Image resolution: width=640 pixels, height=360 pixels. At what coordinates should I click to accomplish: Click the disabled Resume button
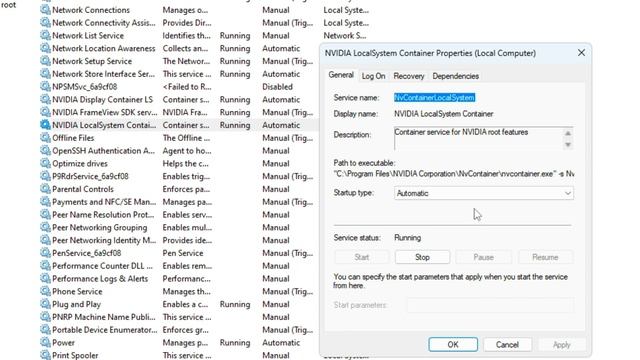[x=545, y=257]
